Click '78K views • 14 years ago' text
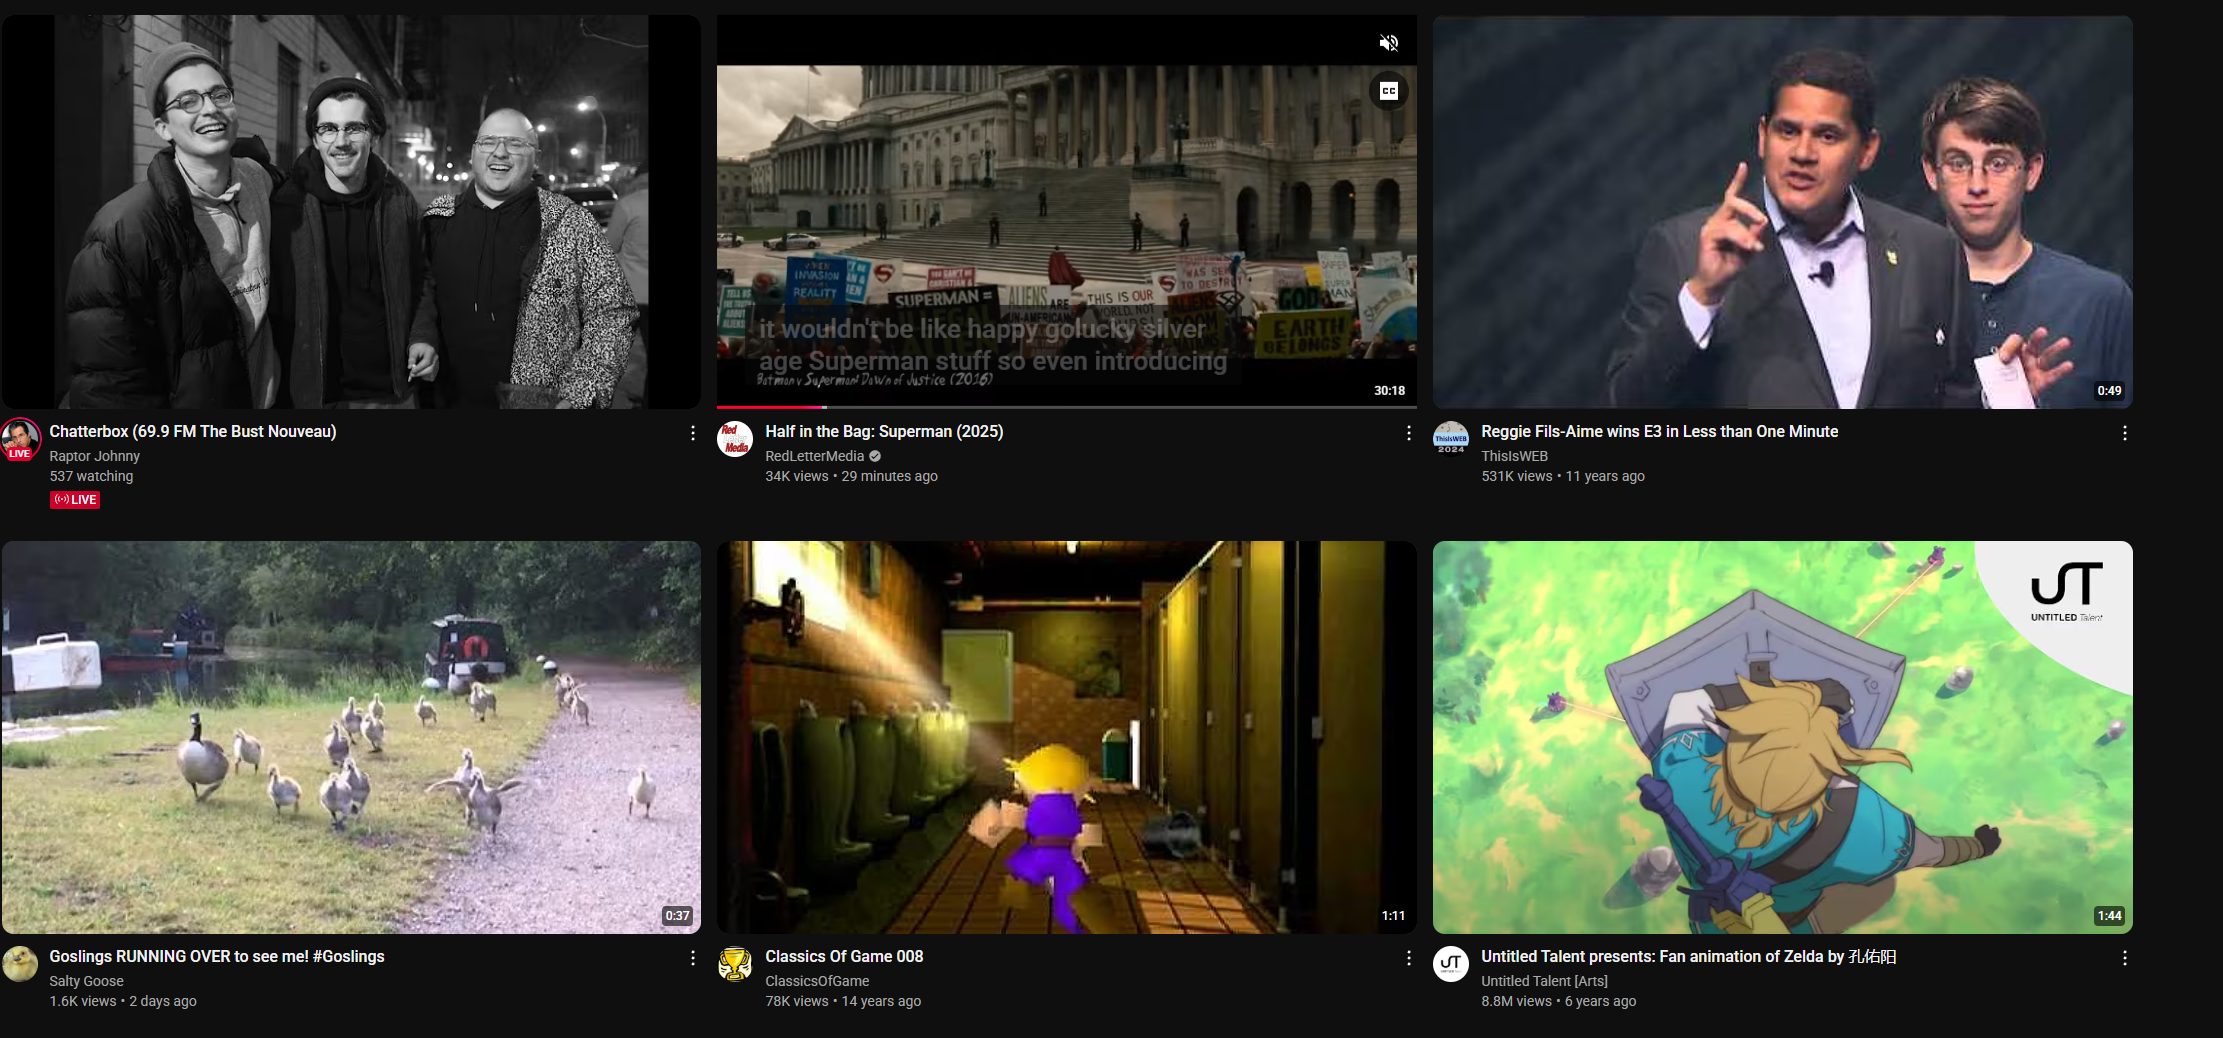The height and width of the screenshot is (1038, 2223). pyautogui.click(x=843, y=1001)
